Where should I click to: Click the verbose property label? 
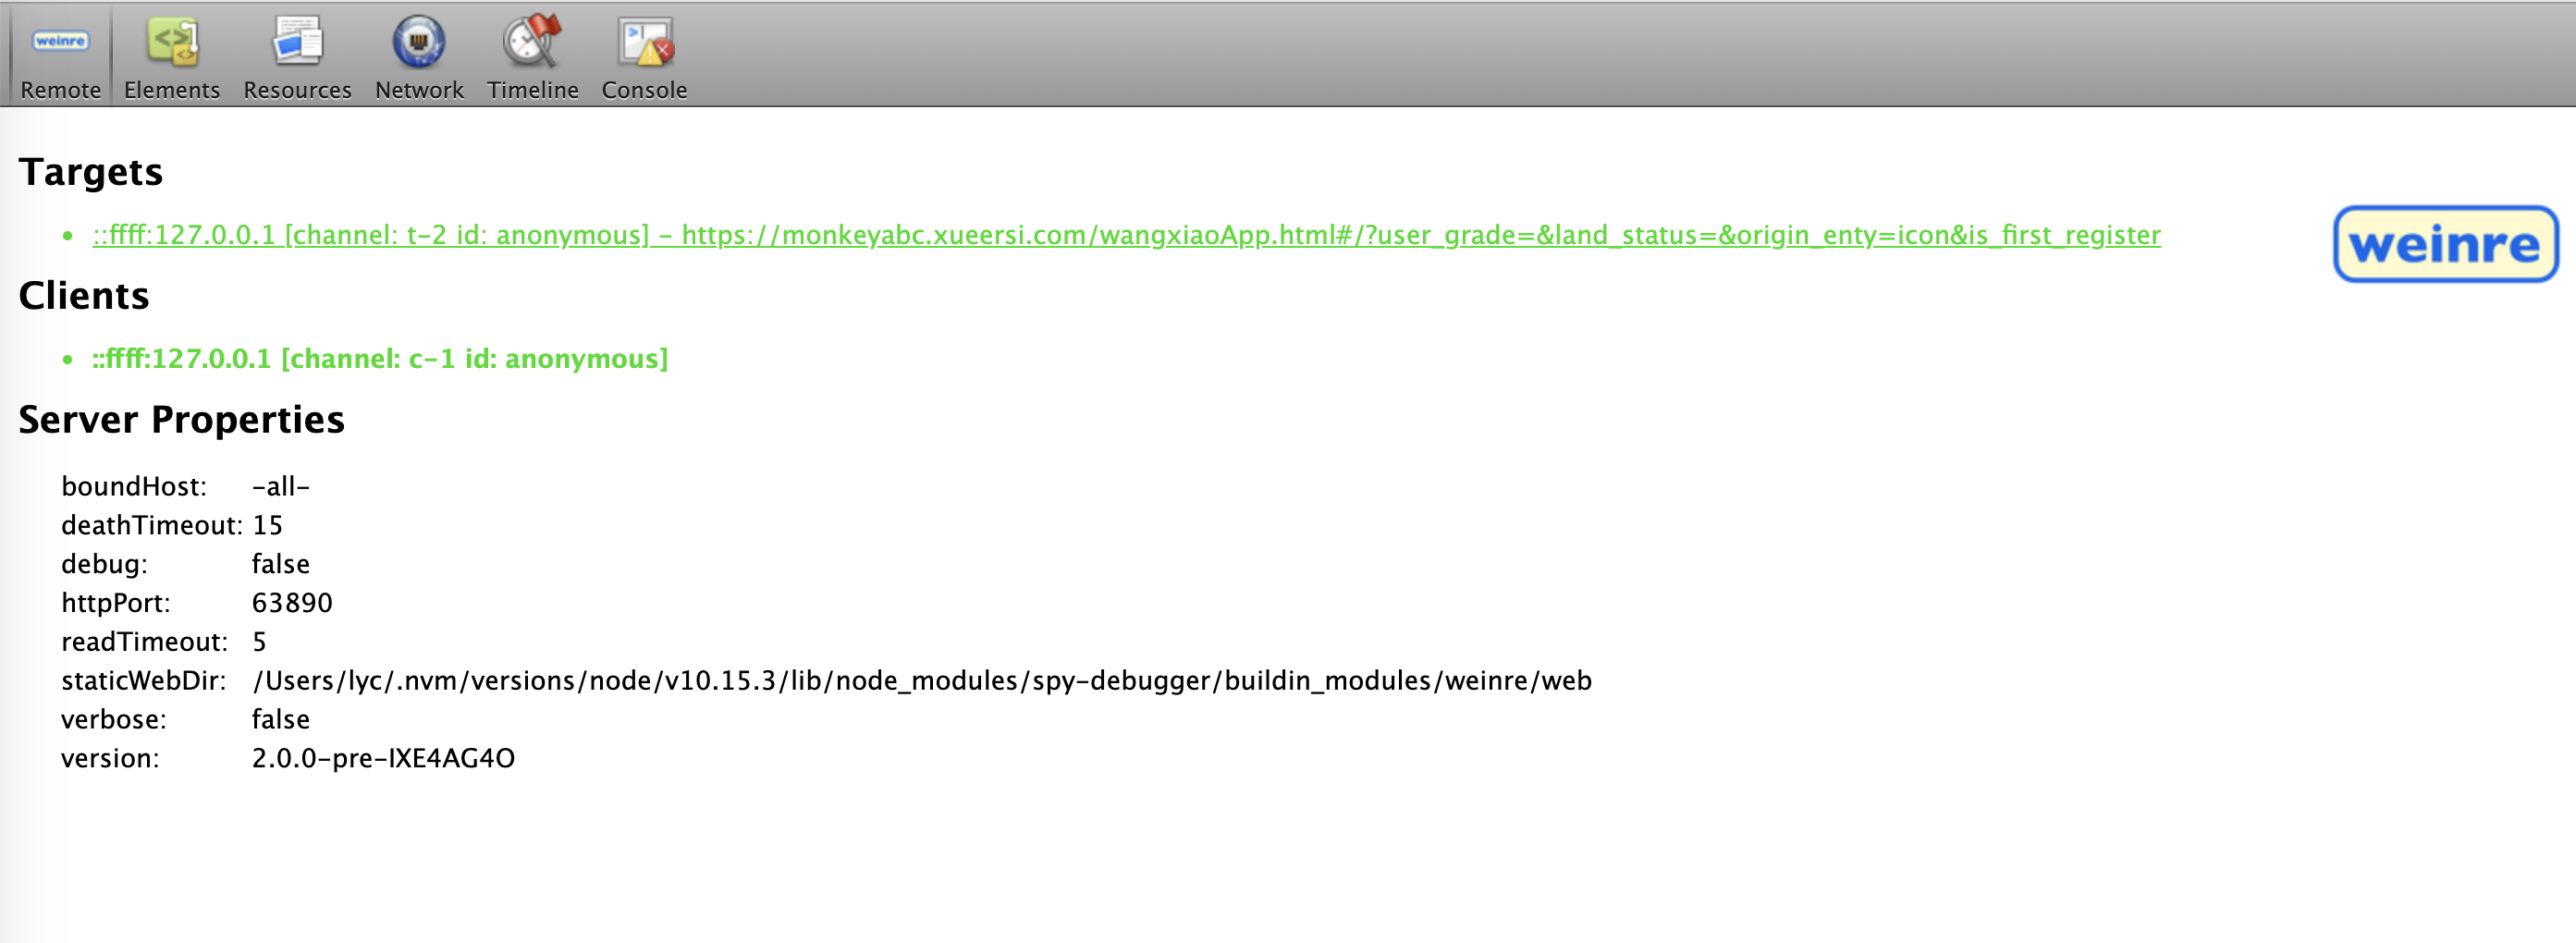click(114, 720)
